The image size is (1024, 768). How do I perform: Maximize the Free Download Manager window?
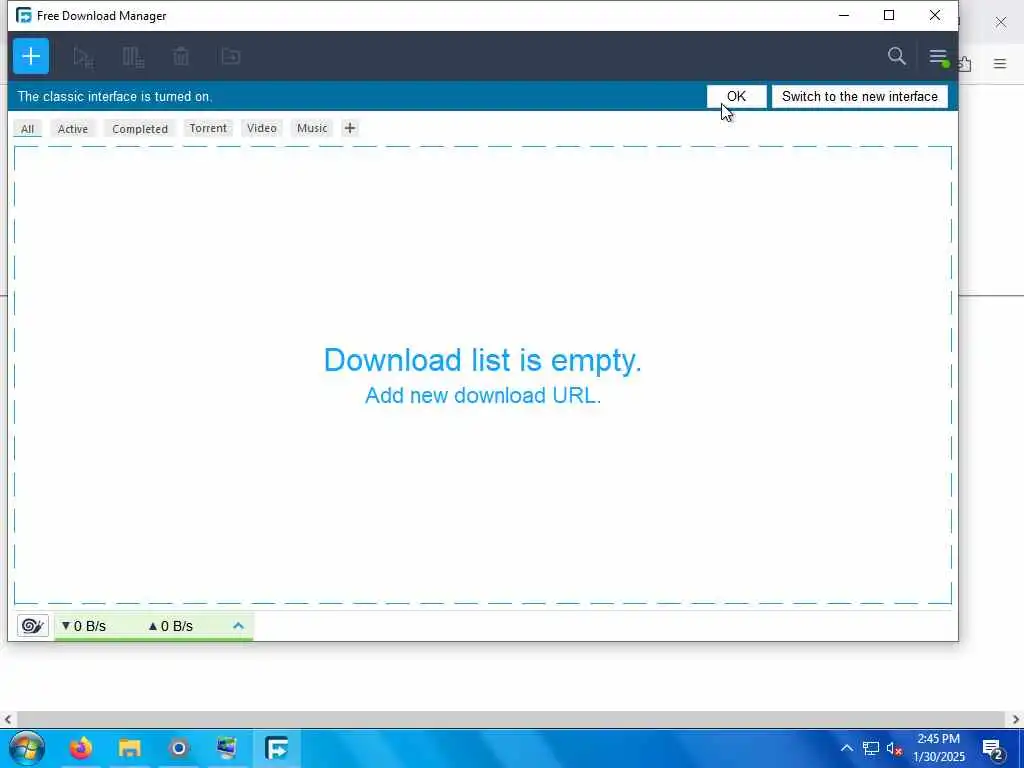pyautogui.click(x=889, y=15)
